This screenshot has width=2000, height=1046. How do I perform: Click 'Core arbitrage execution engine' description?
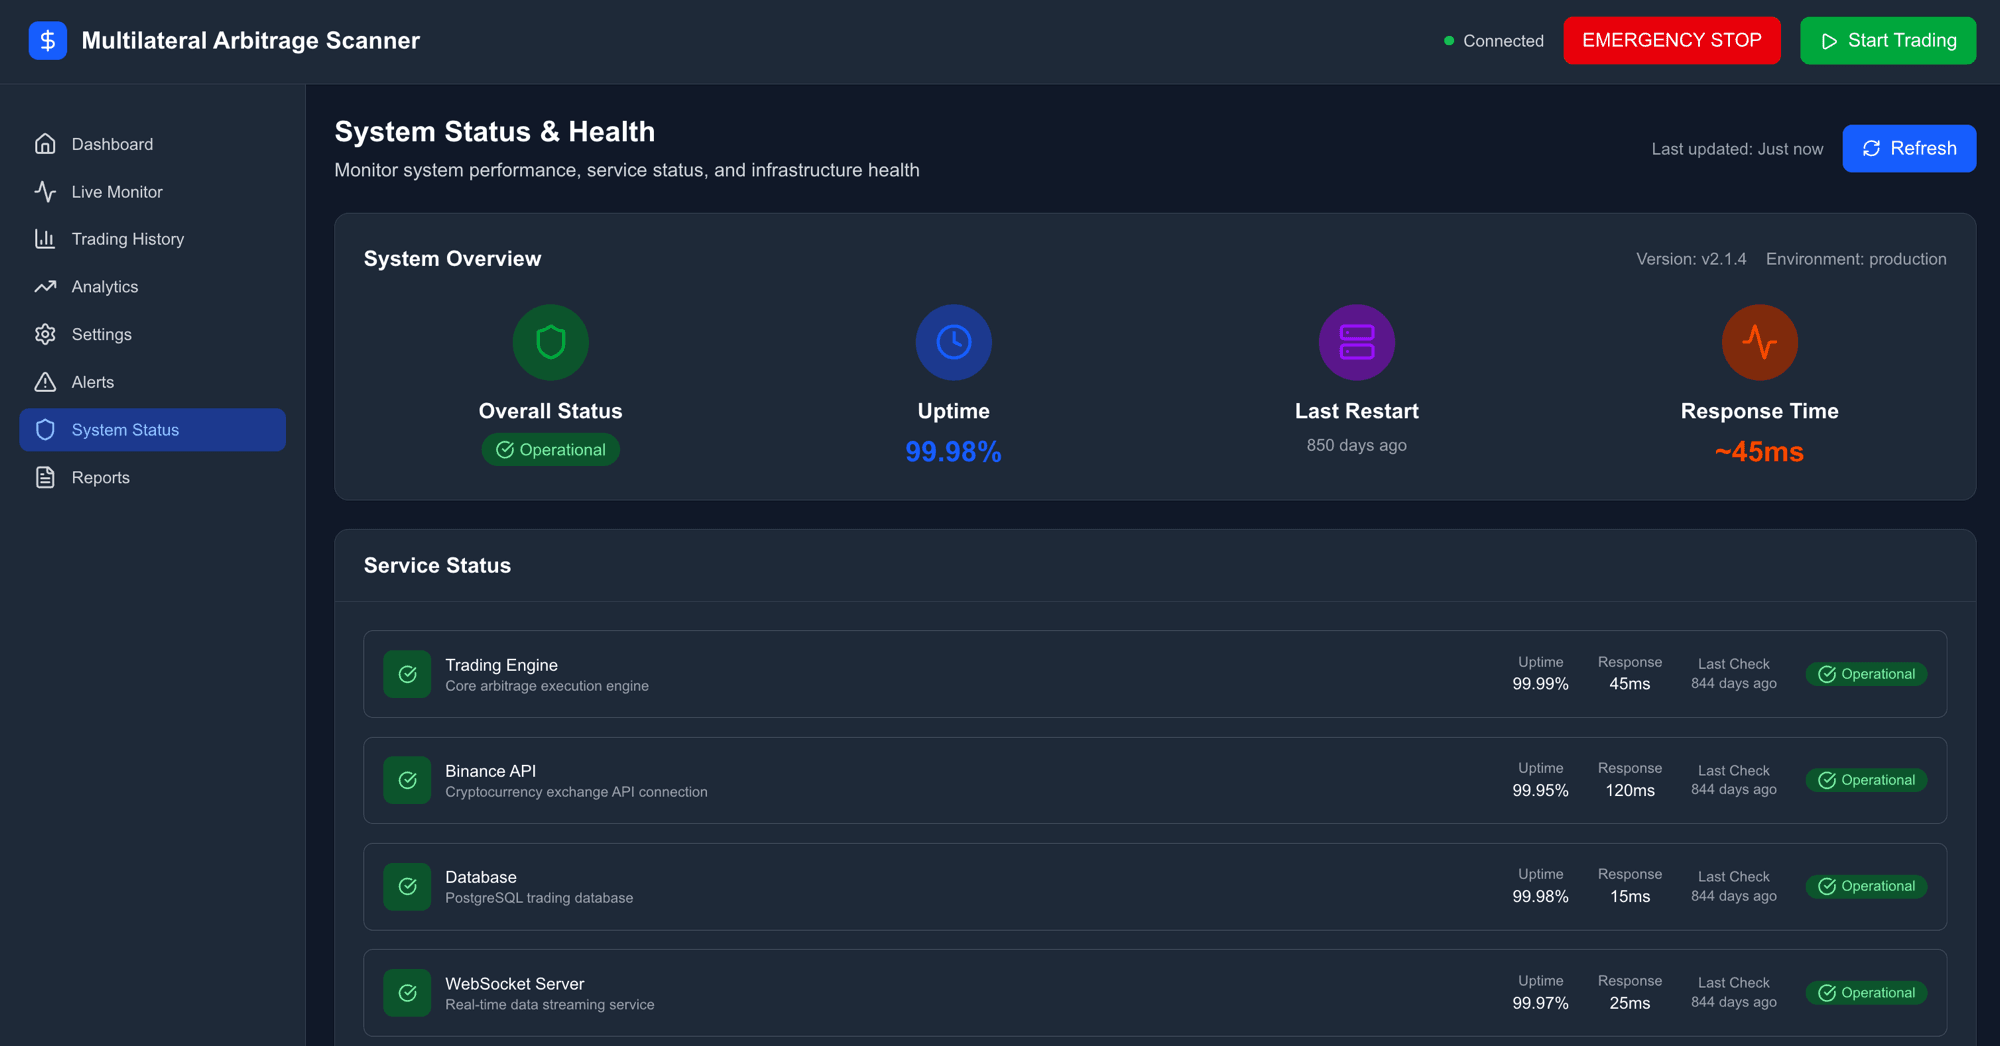pyautogui.click(x=547, y=686)
